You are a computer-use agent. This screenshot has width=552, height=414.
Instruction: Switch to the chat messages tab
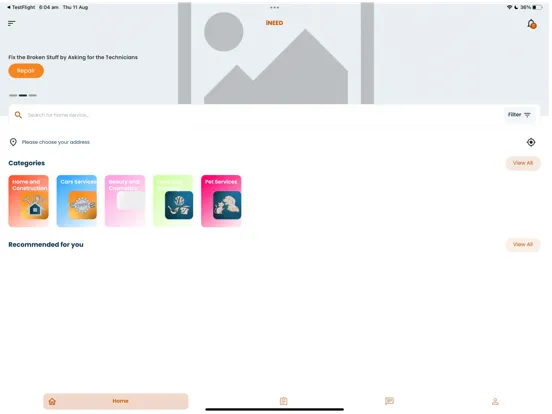coord(389,401)
